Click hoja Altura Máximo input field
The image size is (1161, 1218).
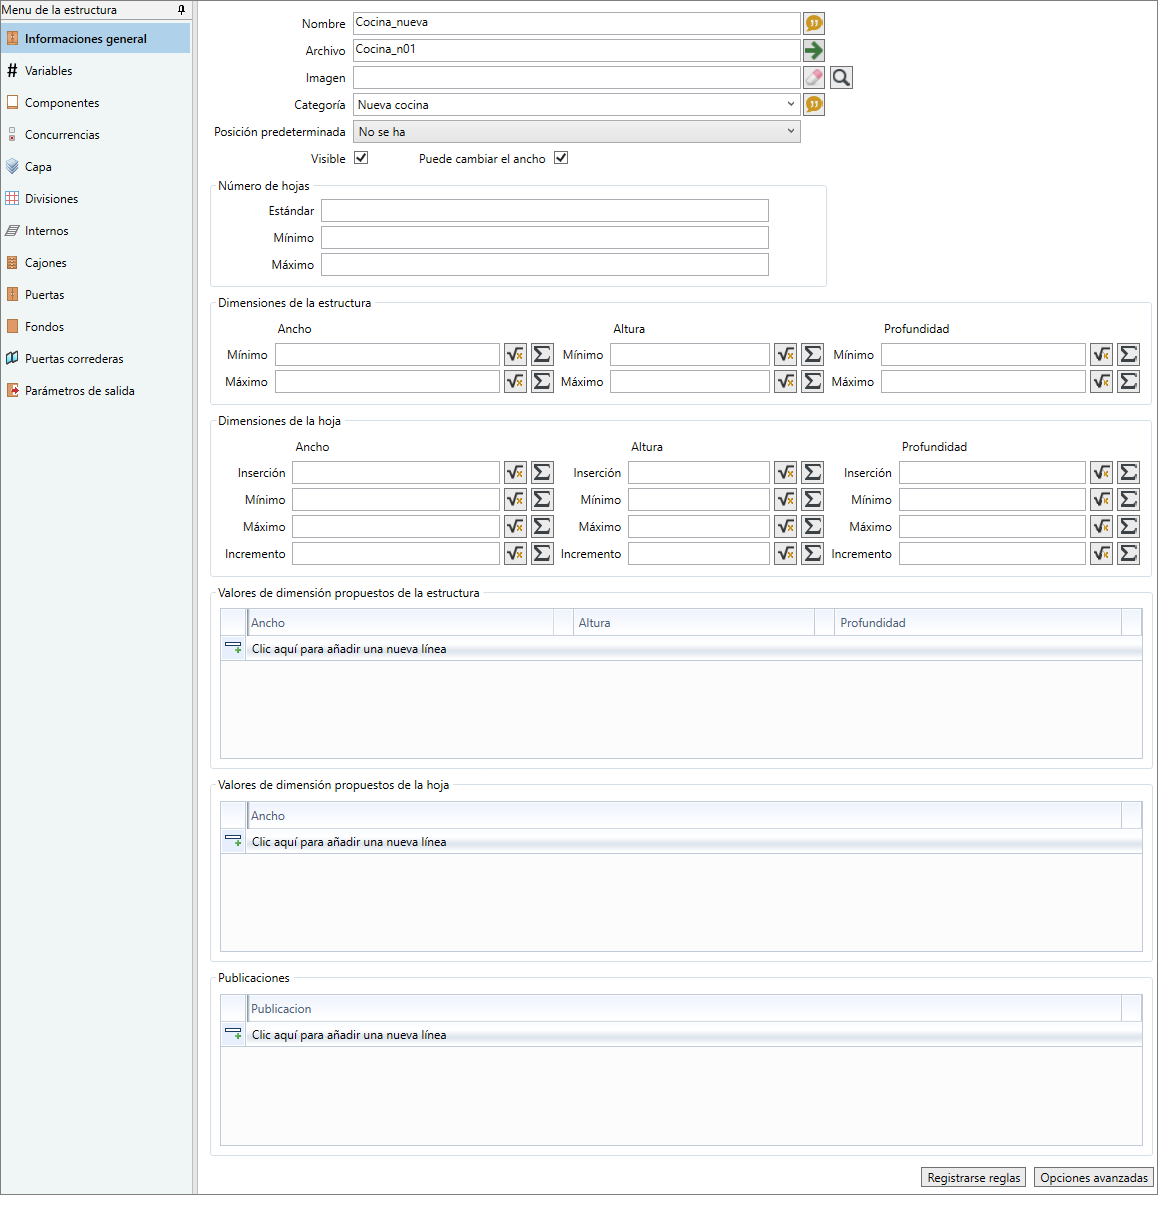699,526
